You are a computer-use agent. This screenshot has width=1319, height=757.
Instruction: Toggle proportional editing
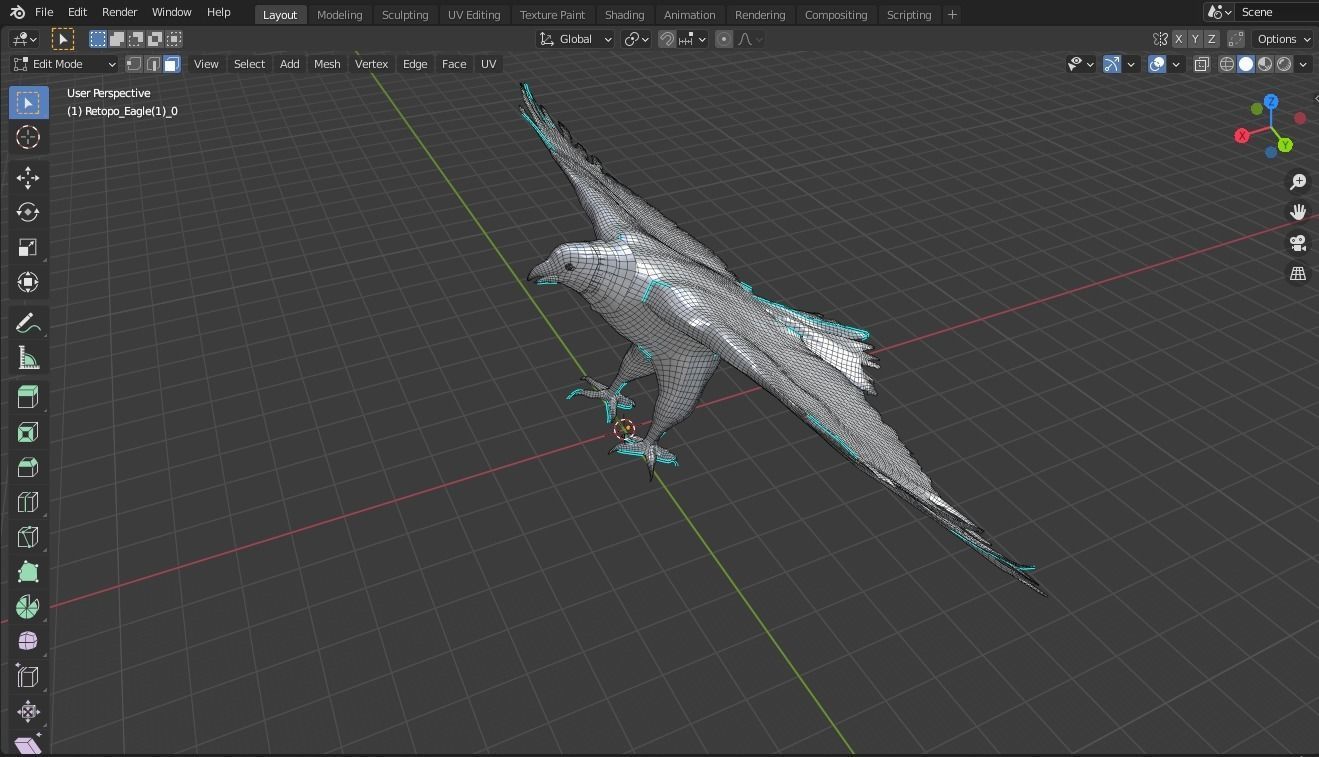pos(724,39)
